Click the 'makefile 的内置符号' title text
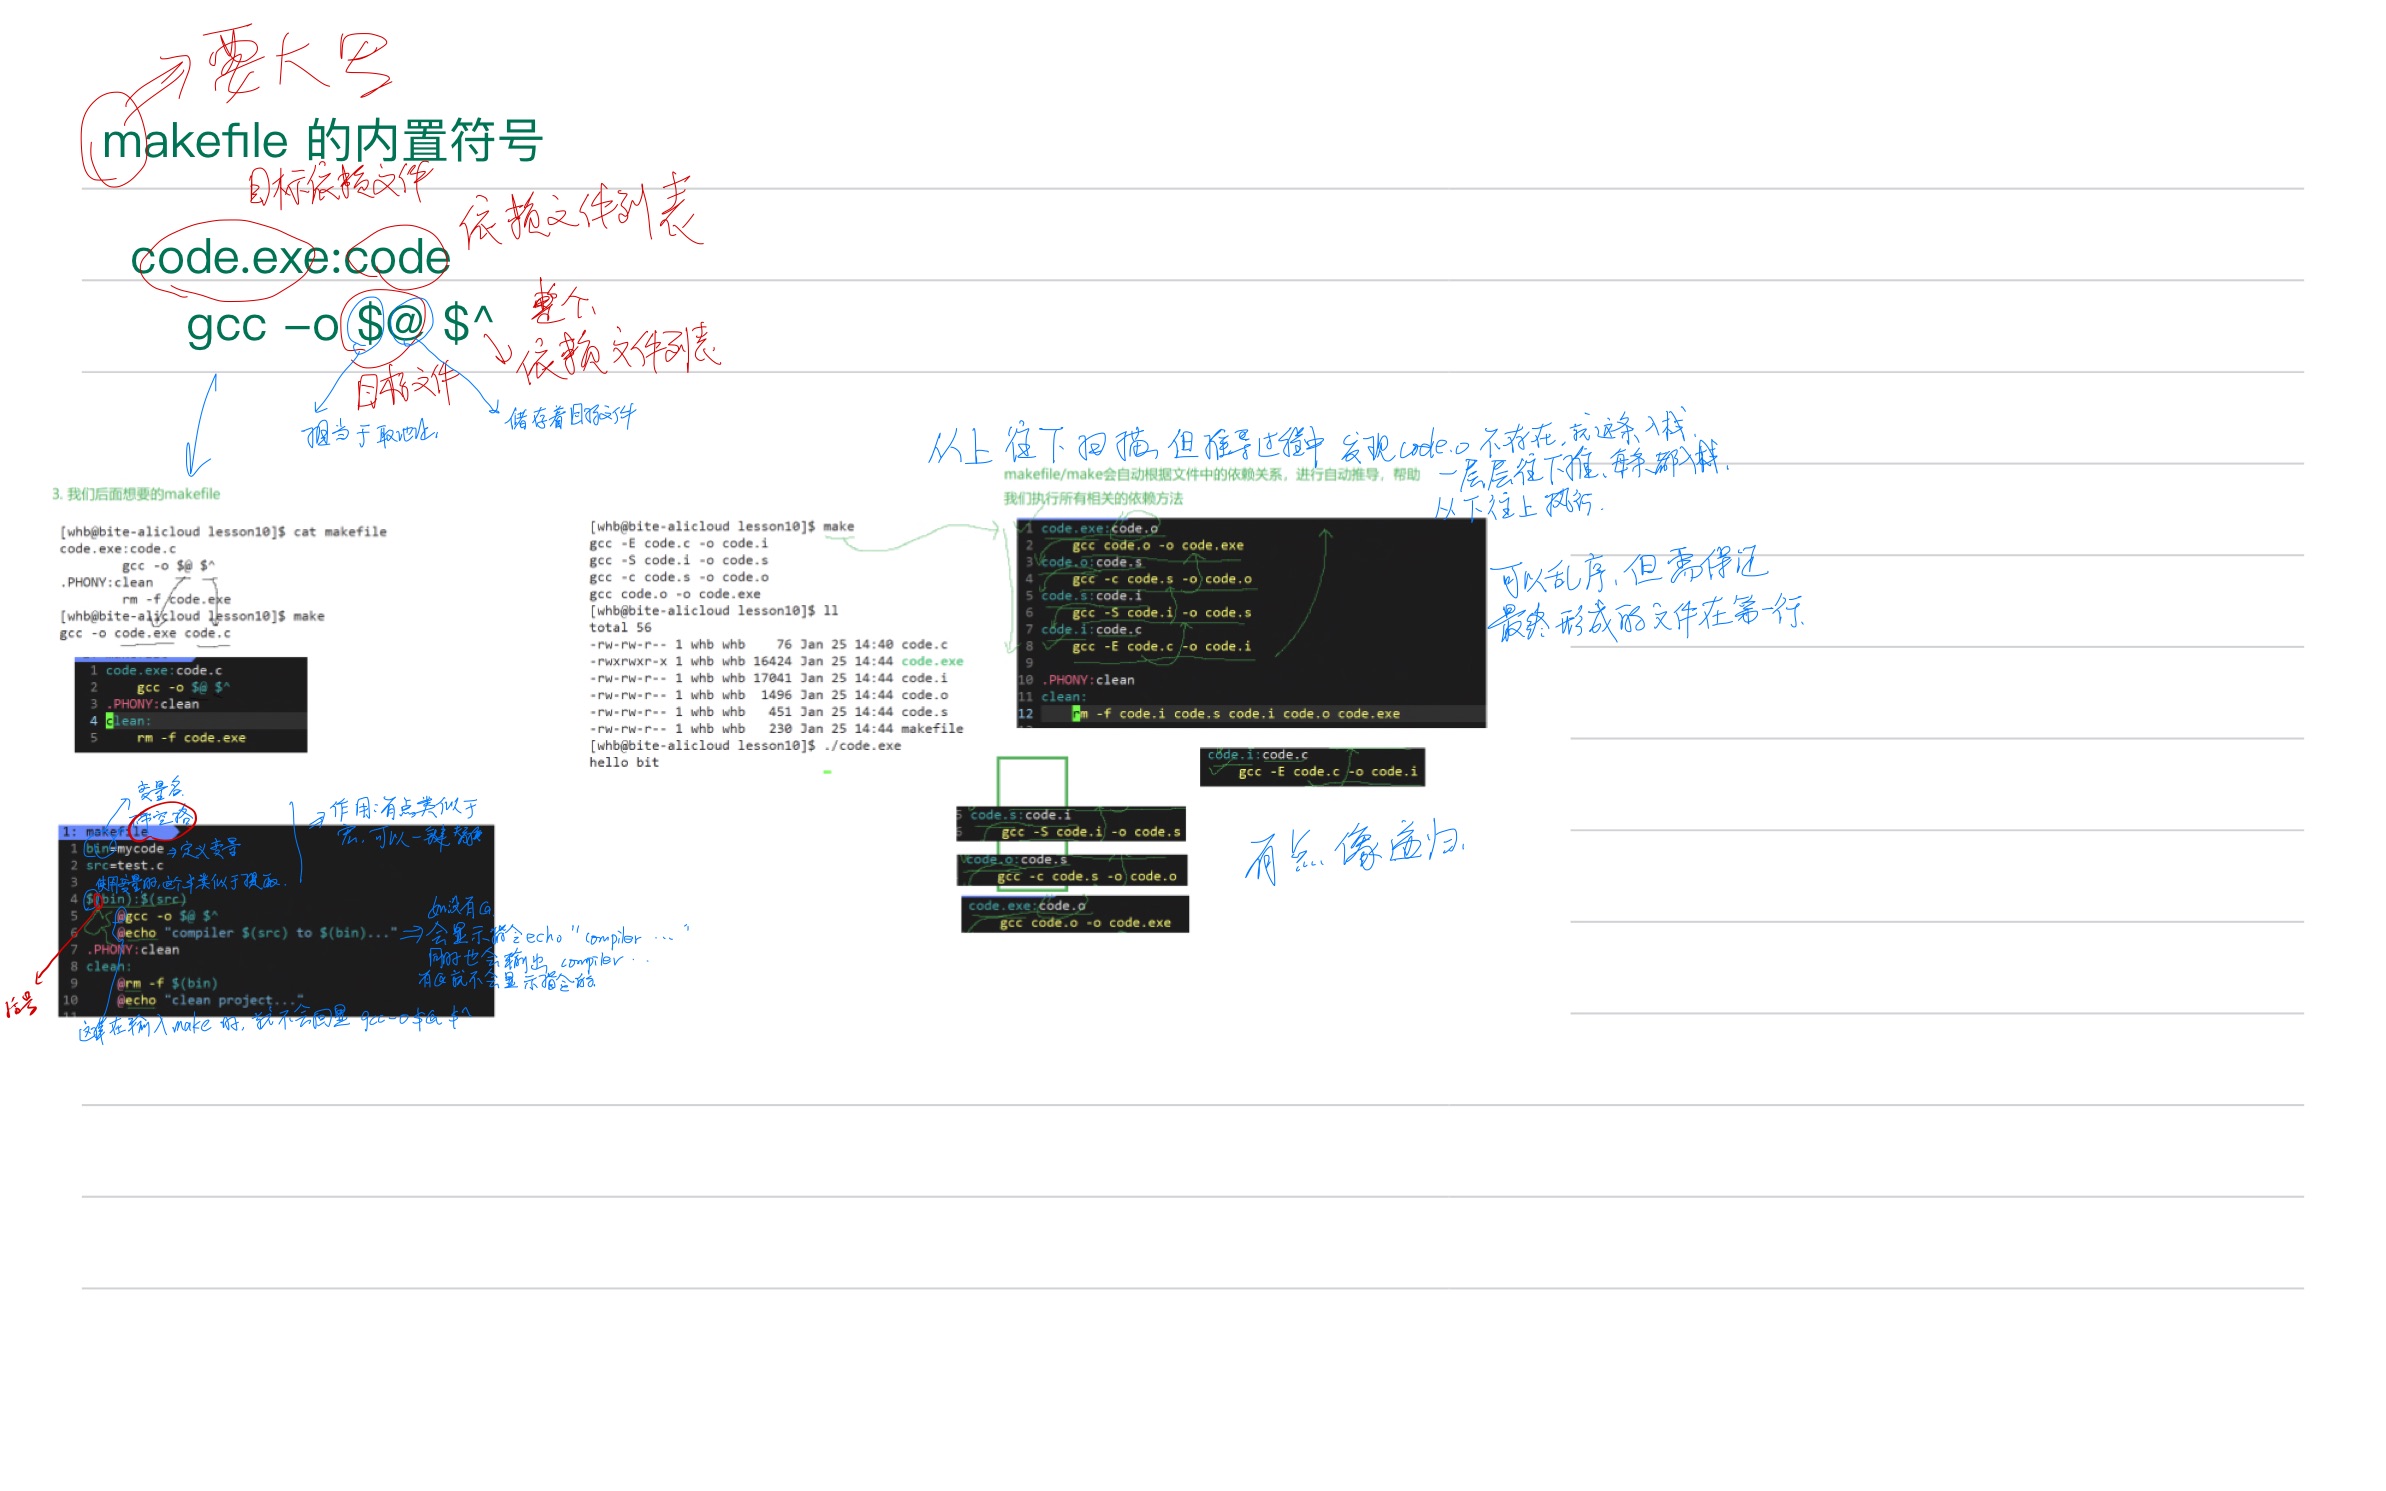This screenshot has height=1491, width=2386. (x=322, y=141)
